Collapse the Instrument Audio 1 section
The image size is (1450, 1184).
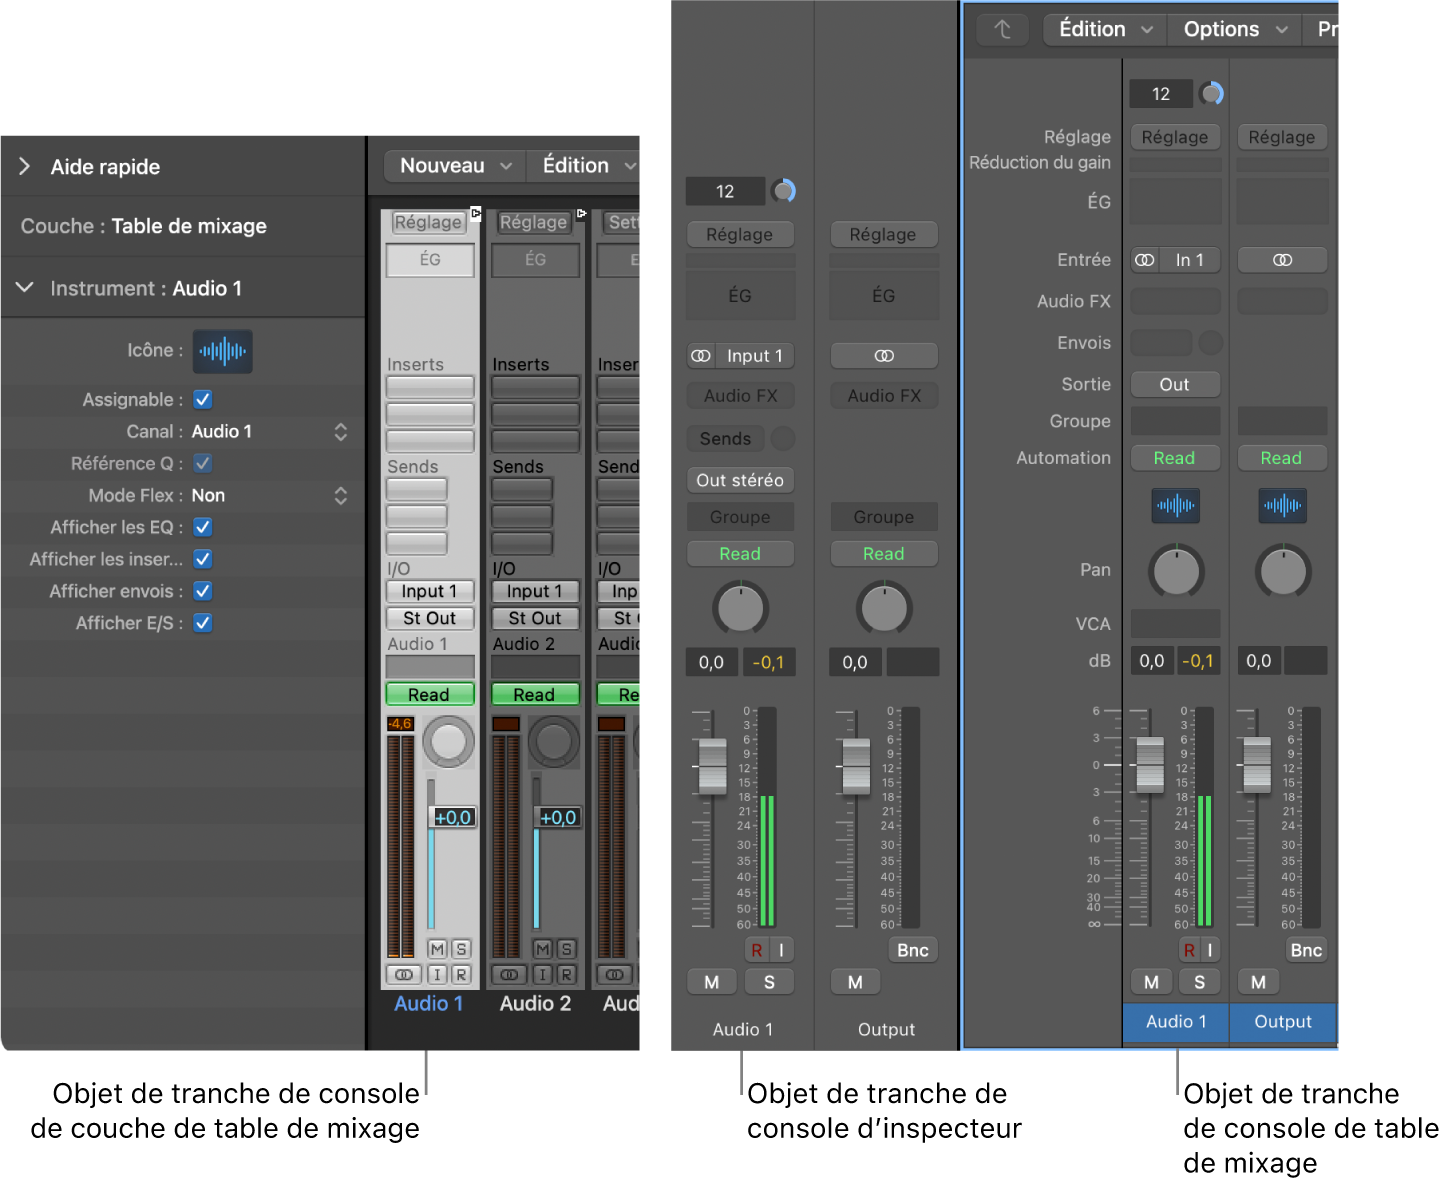(25, 288)
